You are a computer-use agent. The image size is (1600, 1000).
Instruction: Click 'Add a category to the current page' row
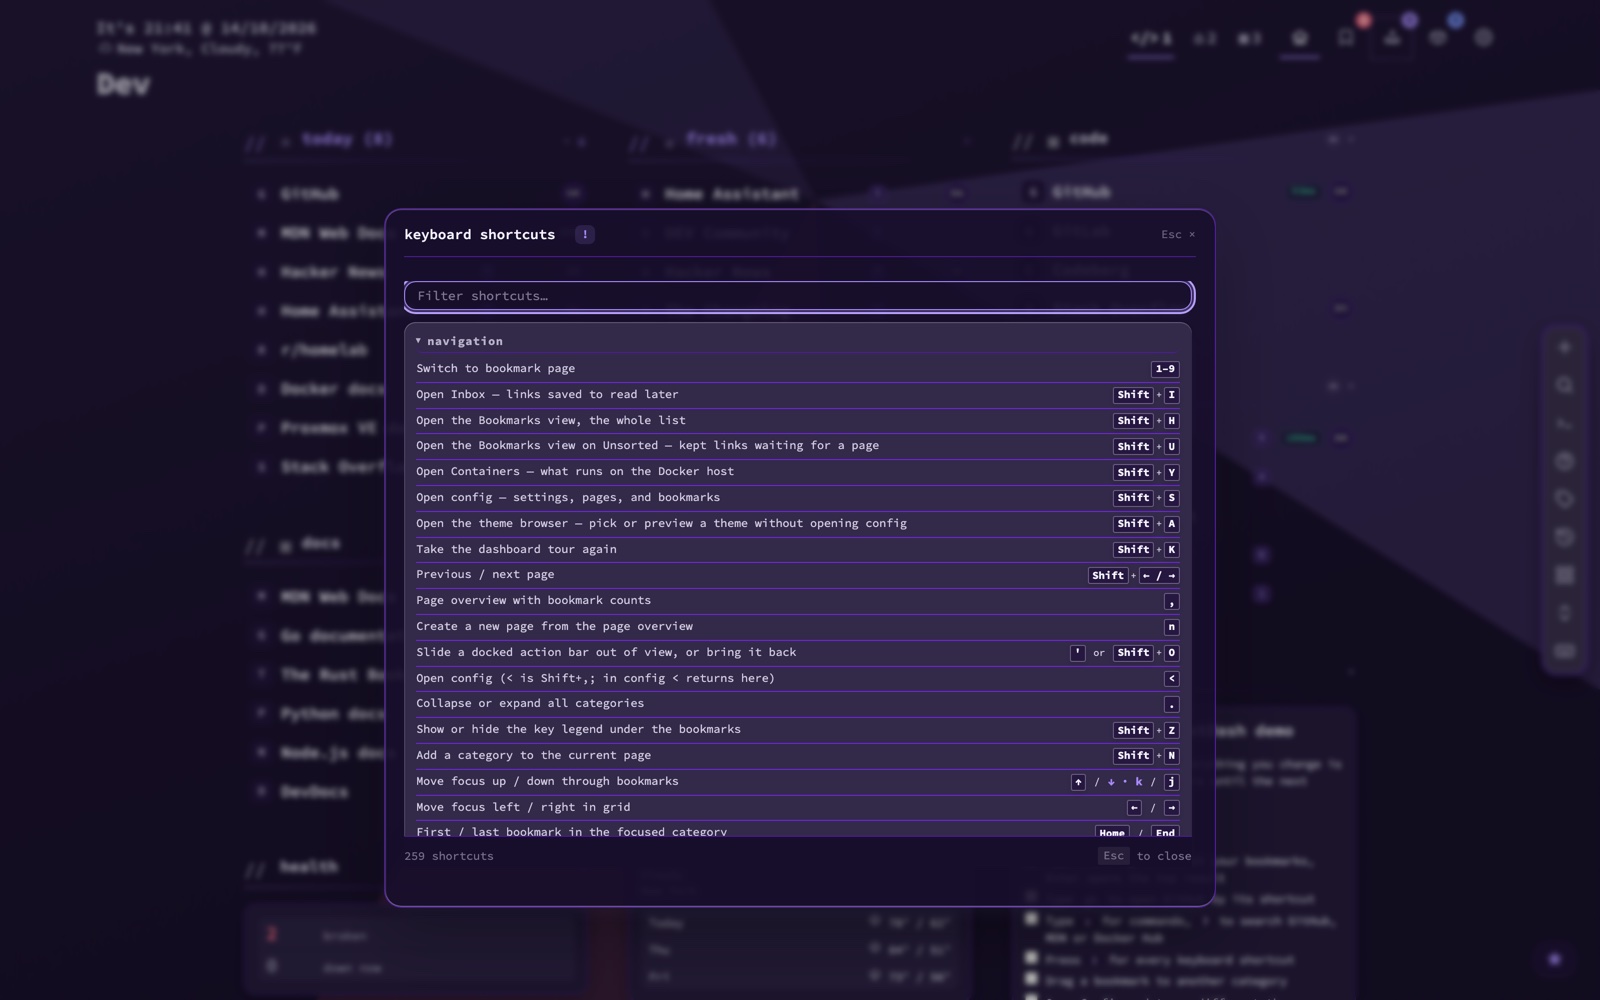798,756
